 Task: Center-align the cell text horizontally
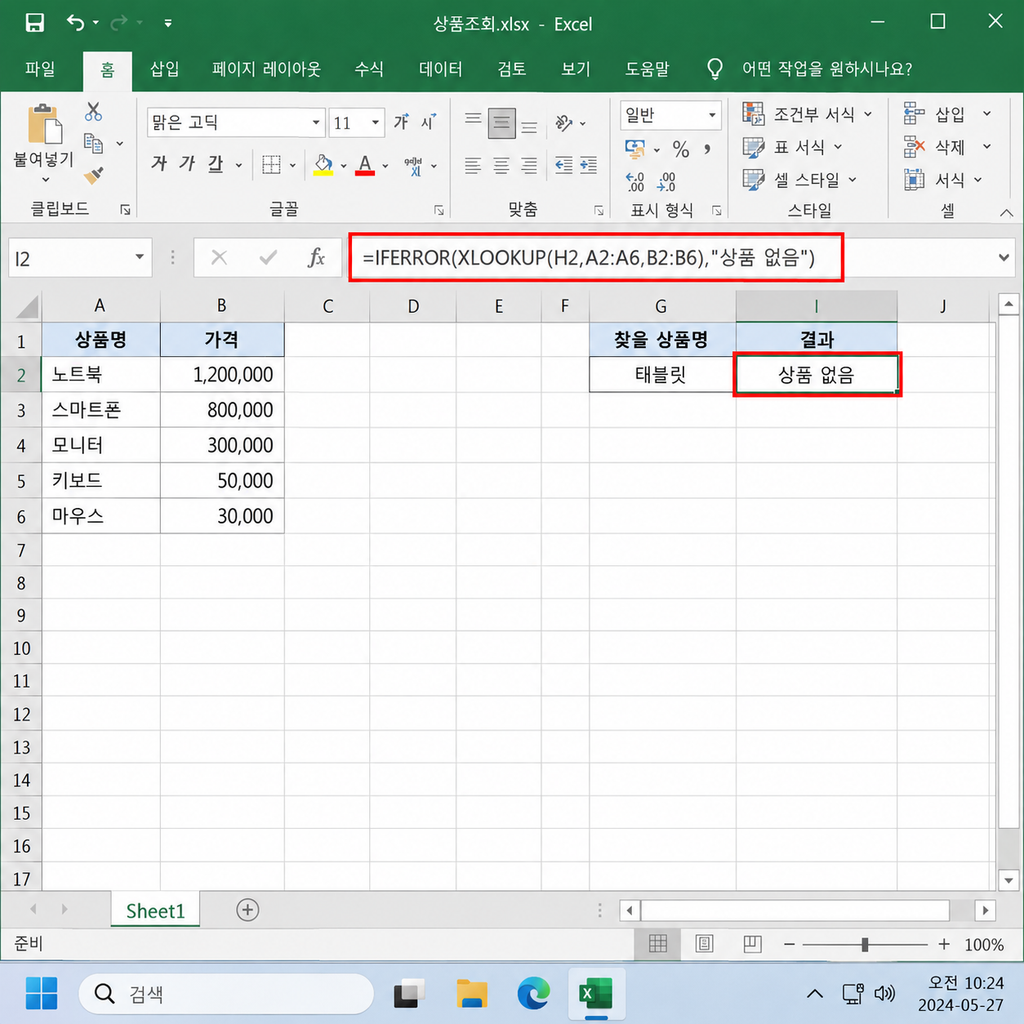click(x=501, y=165)
